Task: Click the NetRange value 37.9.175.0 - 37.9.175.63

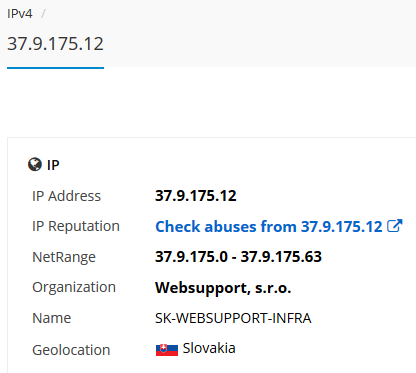Action: coord(238,257)
